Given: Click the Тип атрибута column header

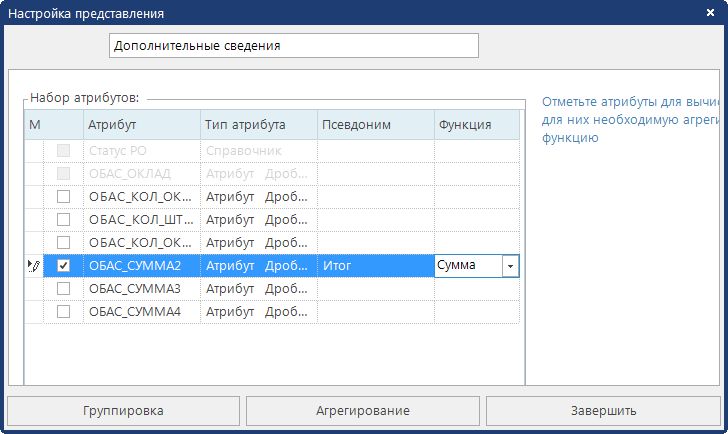Looking at the screenshot, I should [258, 125].
